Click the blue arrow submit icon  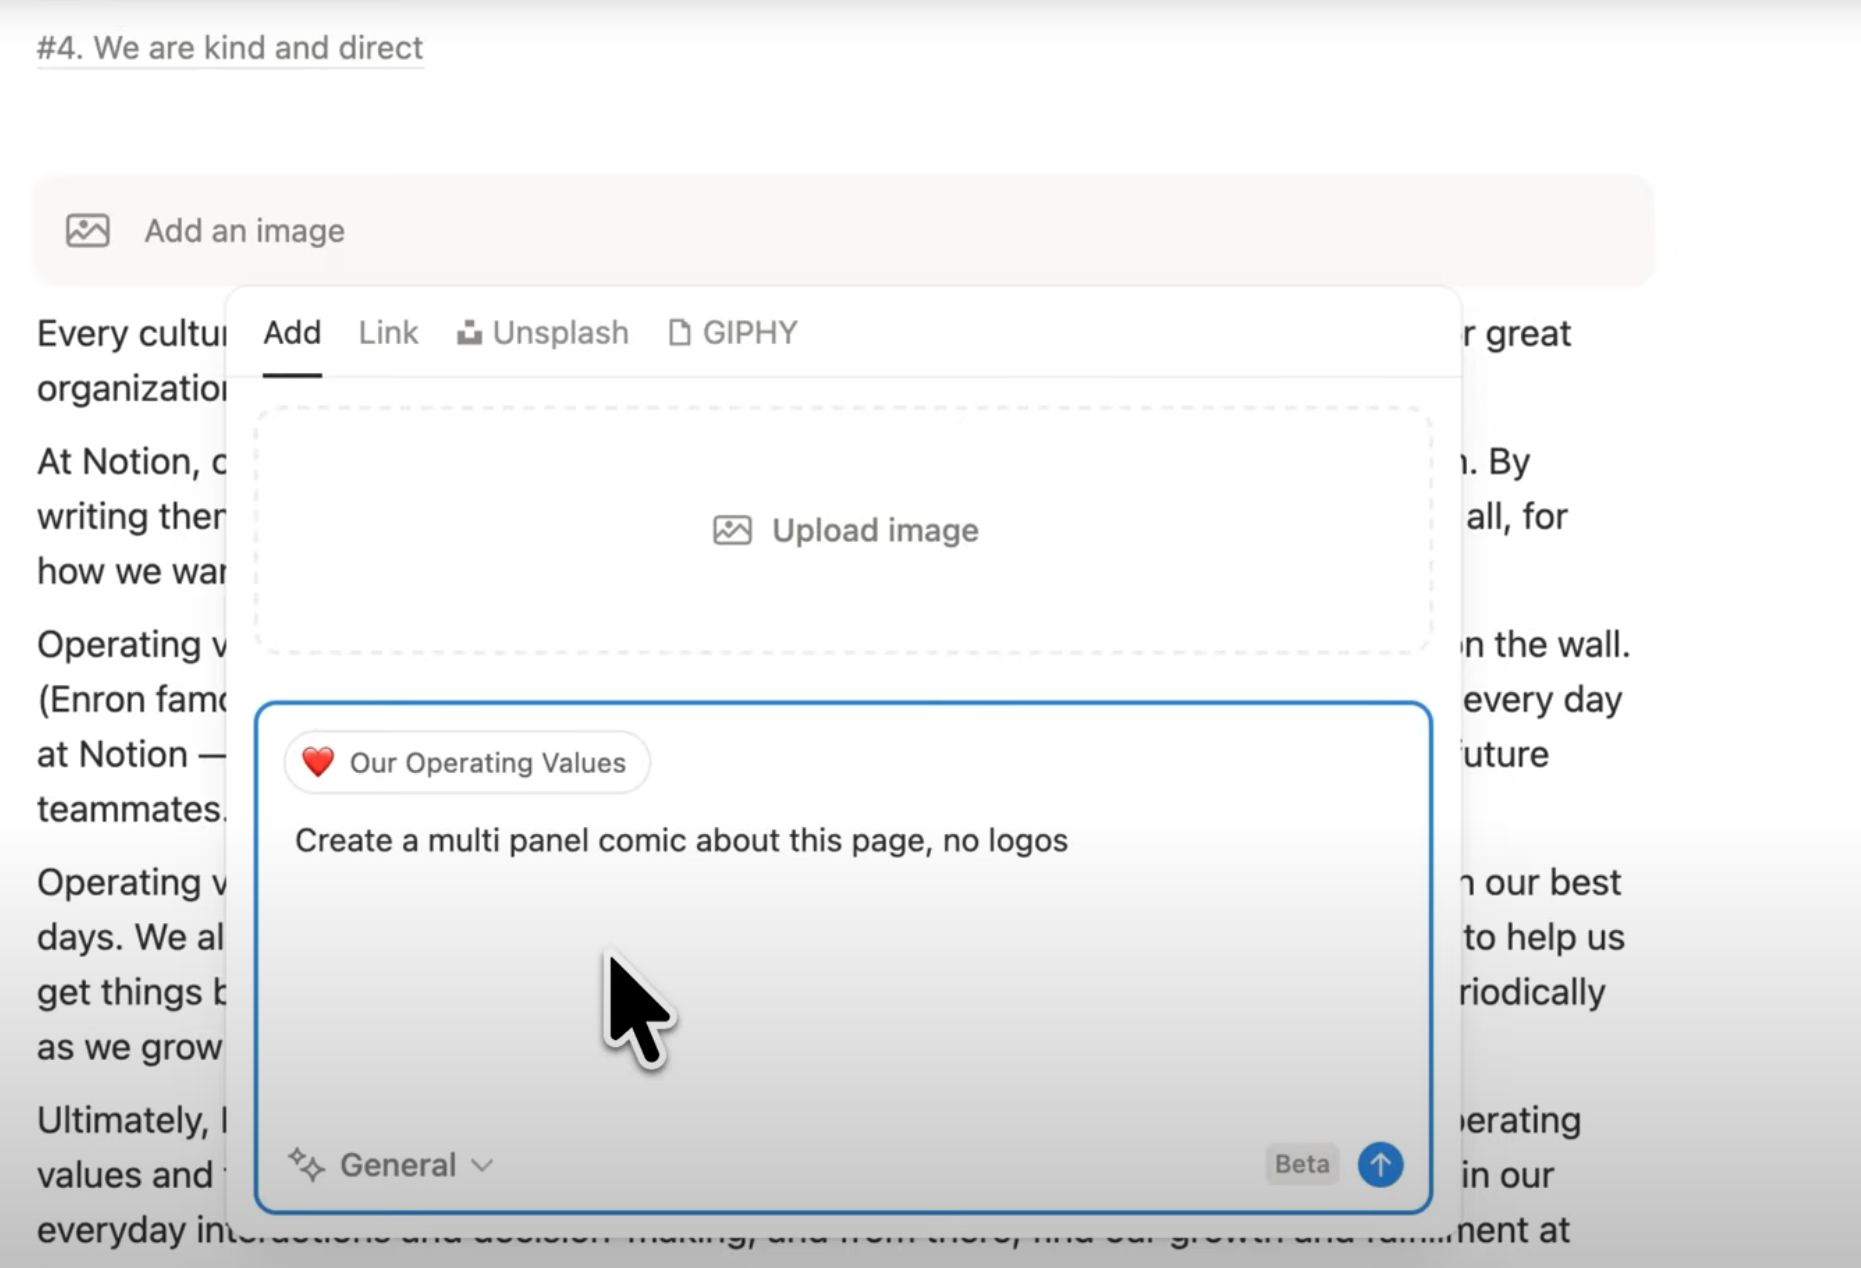point(1380,1164)
